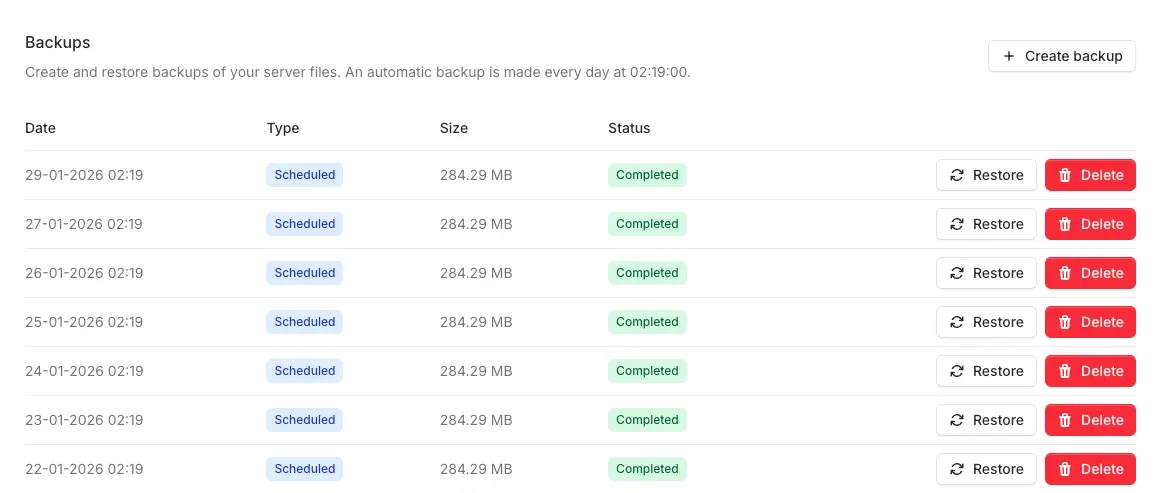Click Restore label for the 25-01-2026 backup
The height and width of the screenshot is (493, 1156).
tap(998, 322)
